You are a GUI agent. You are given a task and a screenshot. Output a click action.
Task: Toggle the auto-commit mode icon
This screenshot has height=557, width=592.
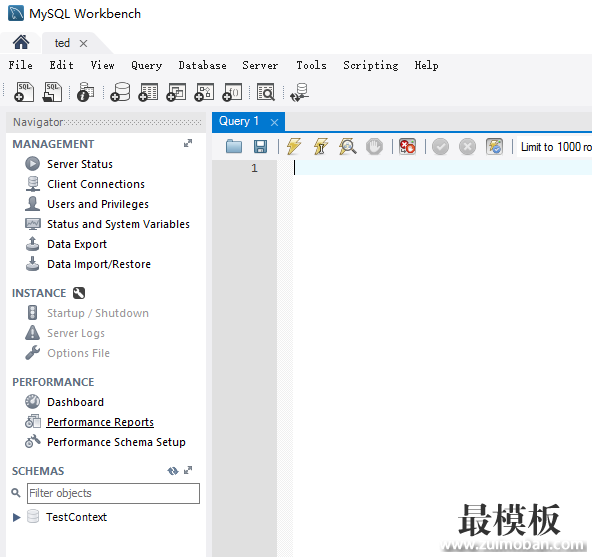click(494, 147)
